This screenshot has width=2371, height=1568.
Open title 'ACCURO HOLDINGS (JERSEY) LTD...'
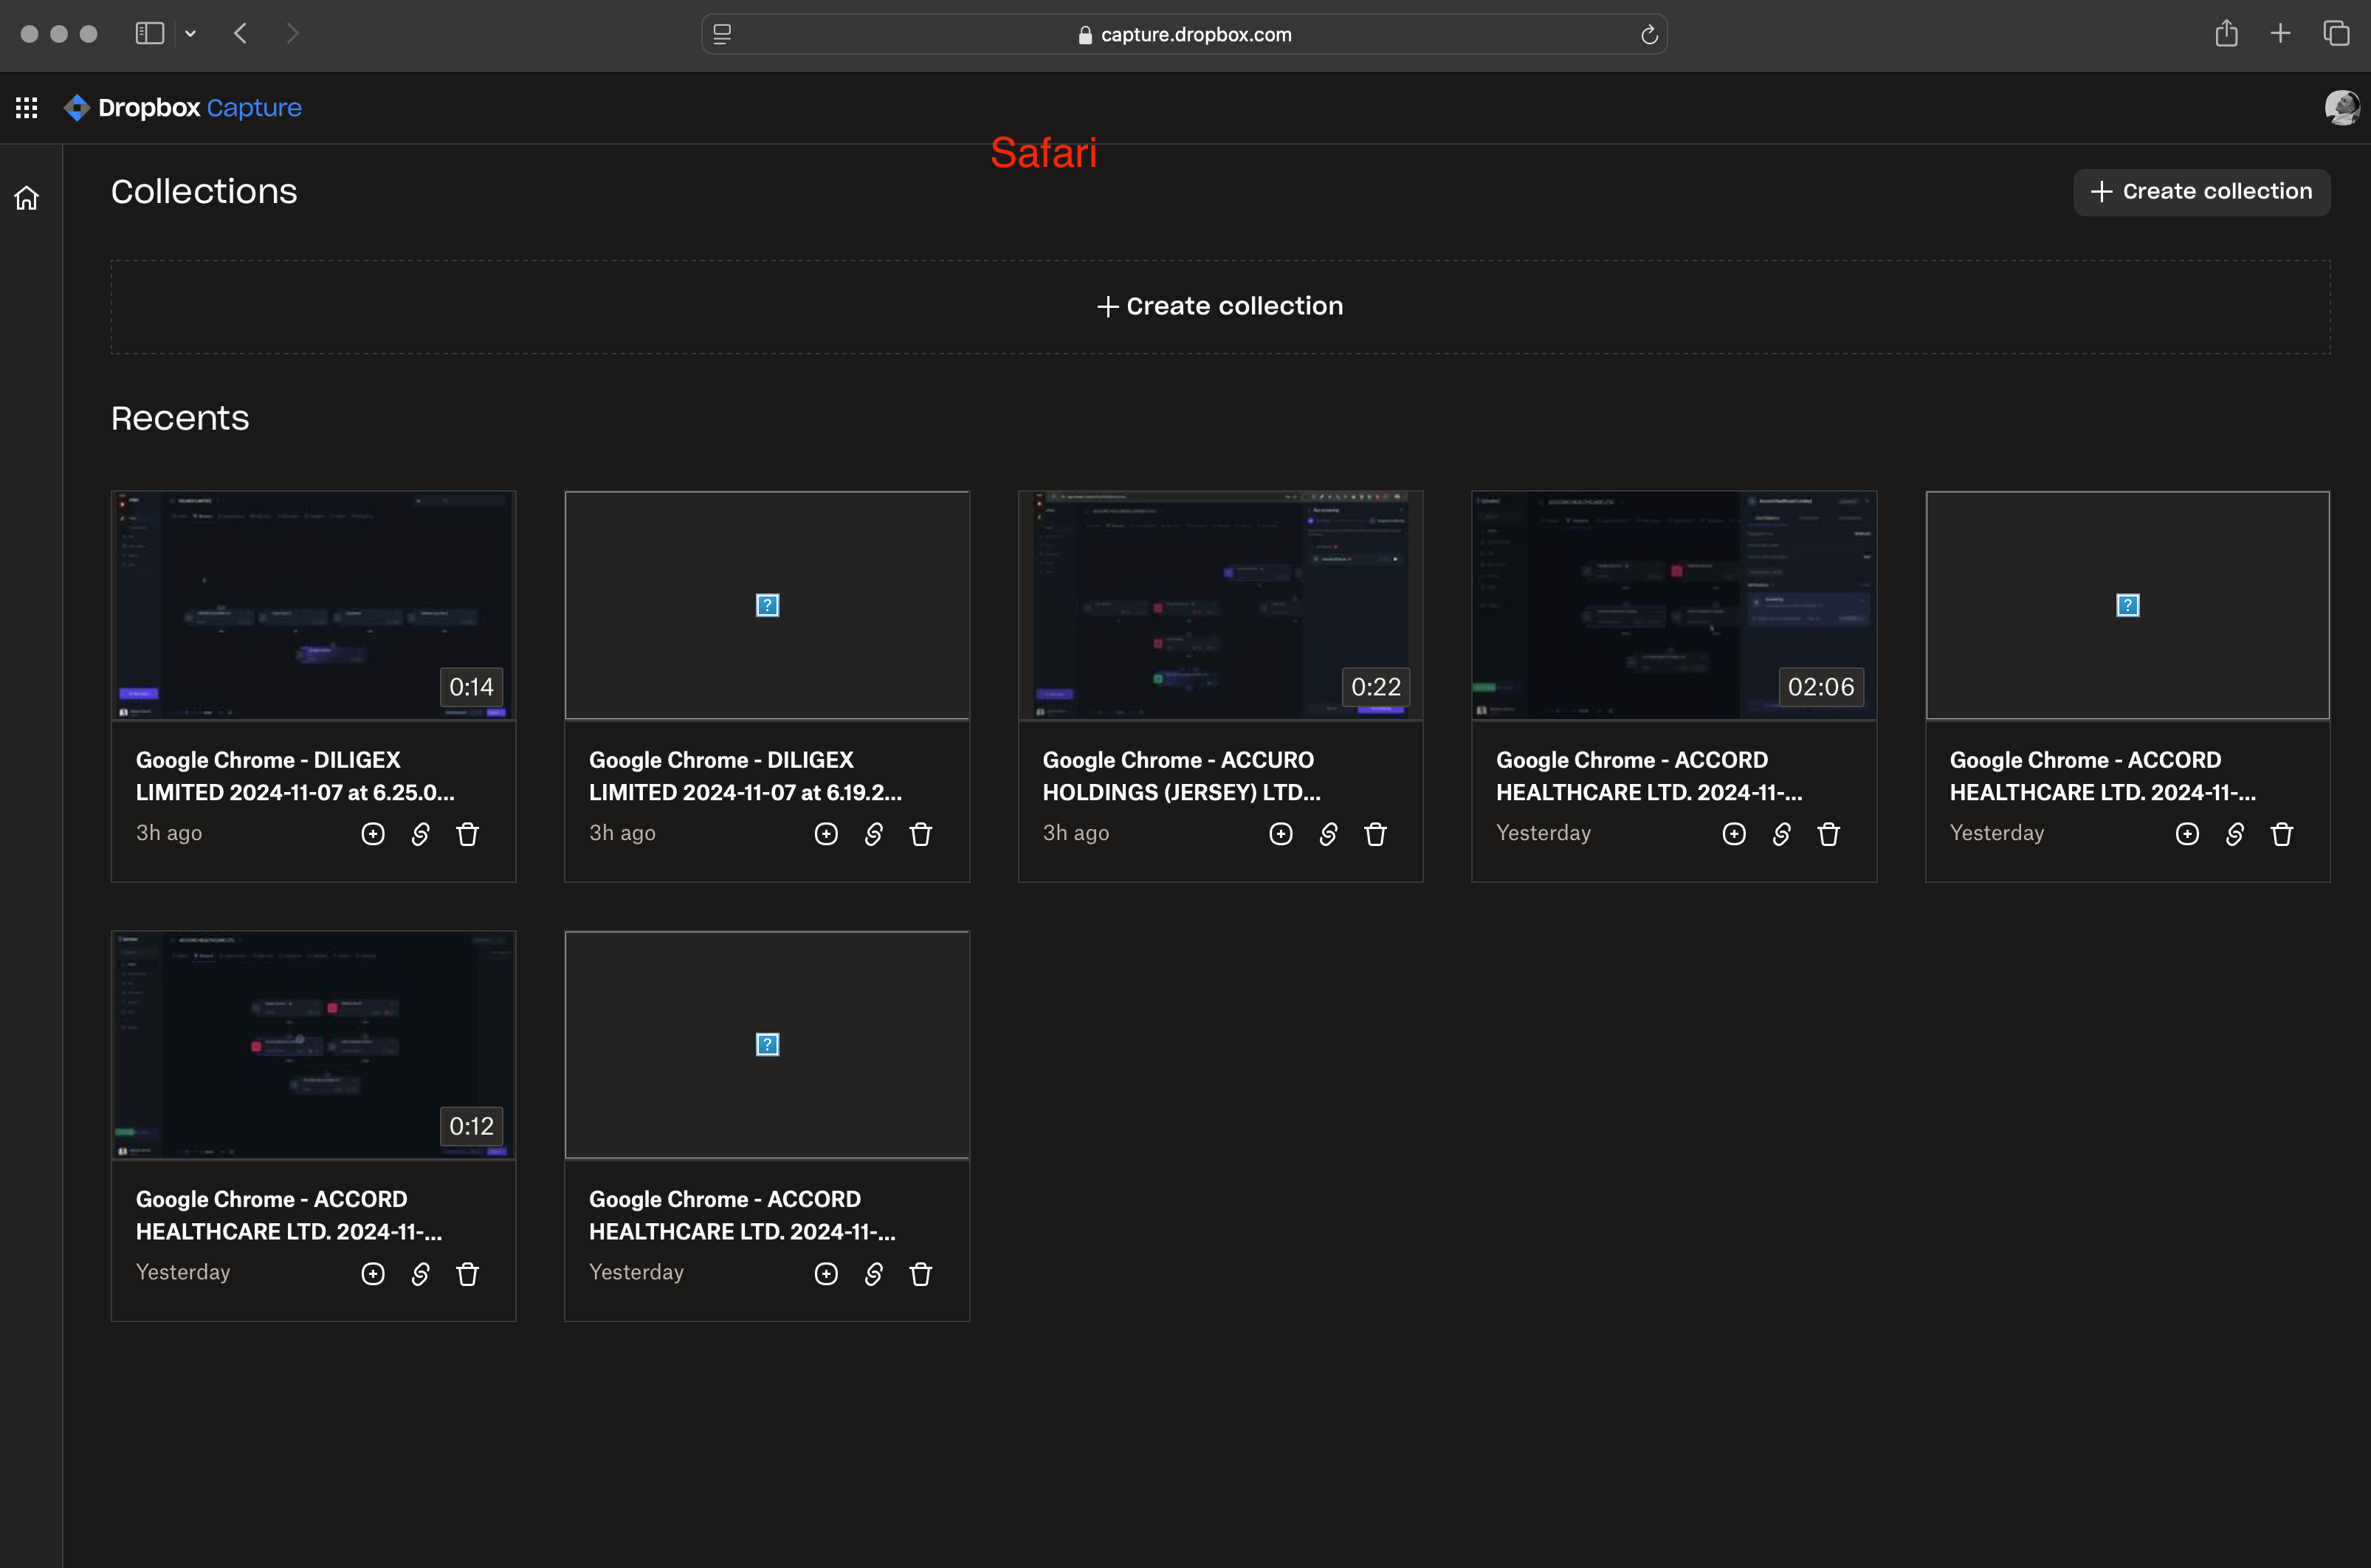(1182, 776)
